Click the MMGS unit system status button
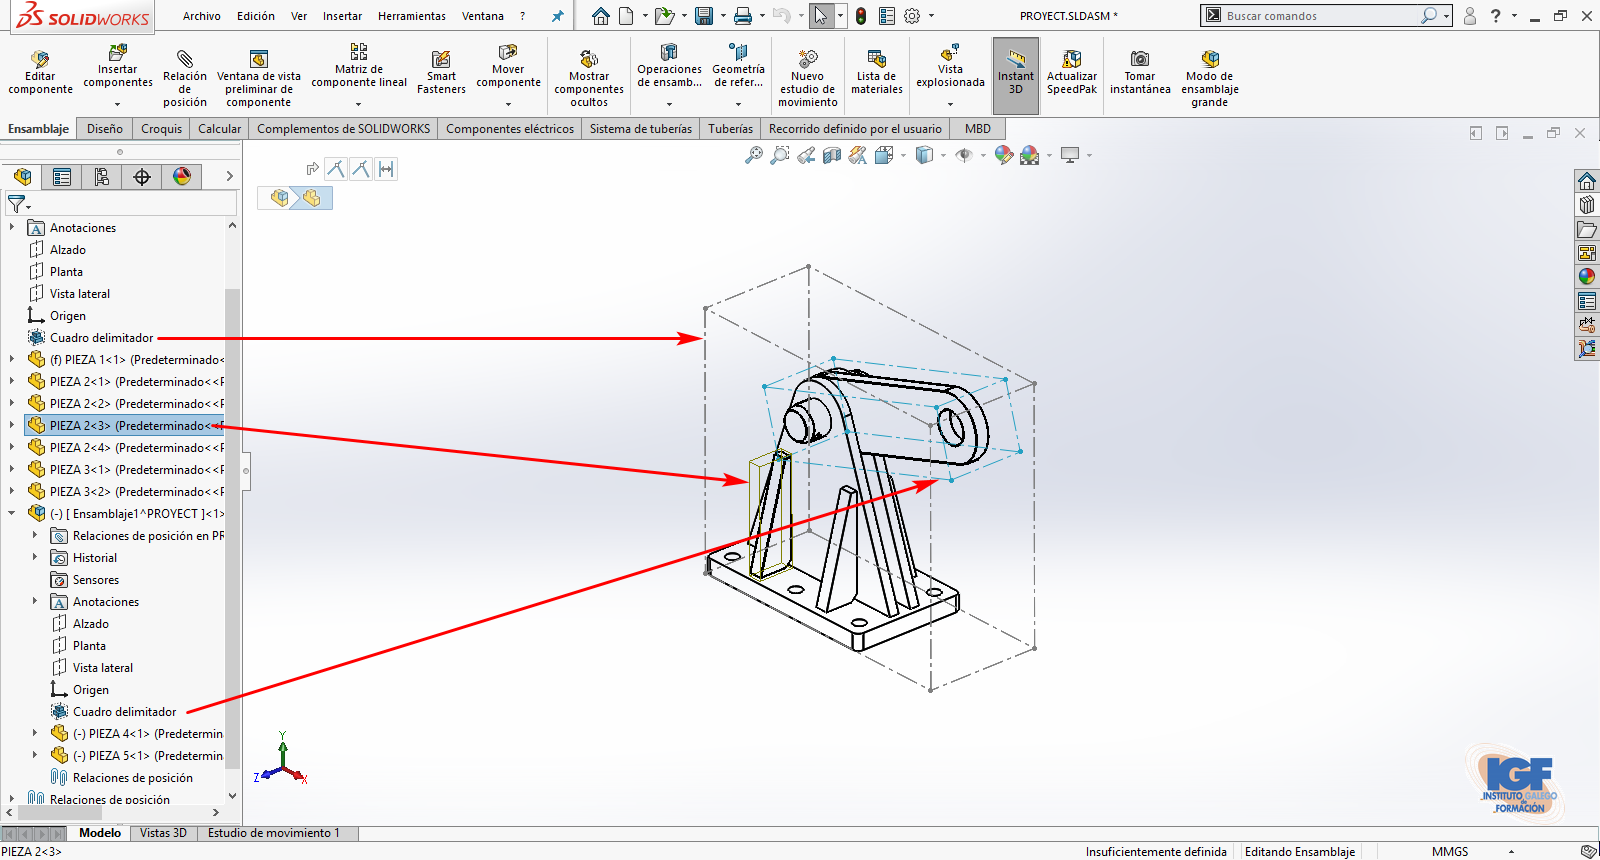Screen dimensions: 1600x860 pyautogui.click(x=1449, y=851)
